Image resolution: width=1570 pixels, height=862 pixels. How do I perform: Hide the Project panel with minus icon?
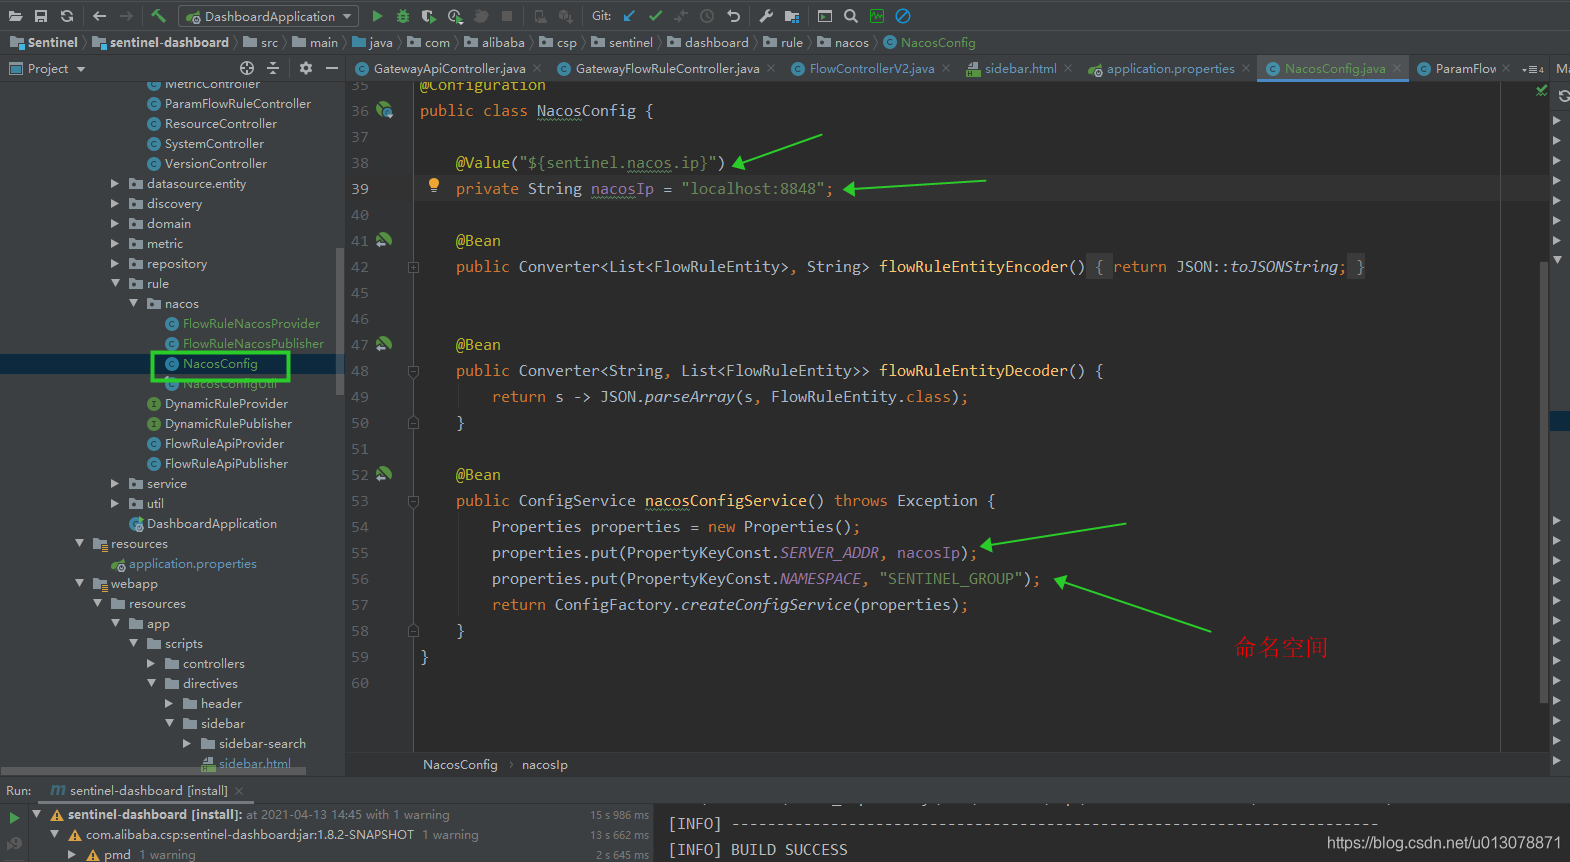click(x=332, y=68)
